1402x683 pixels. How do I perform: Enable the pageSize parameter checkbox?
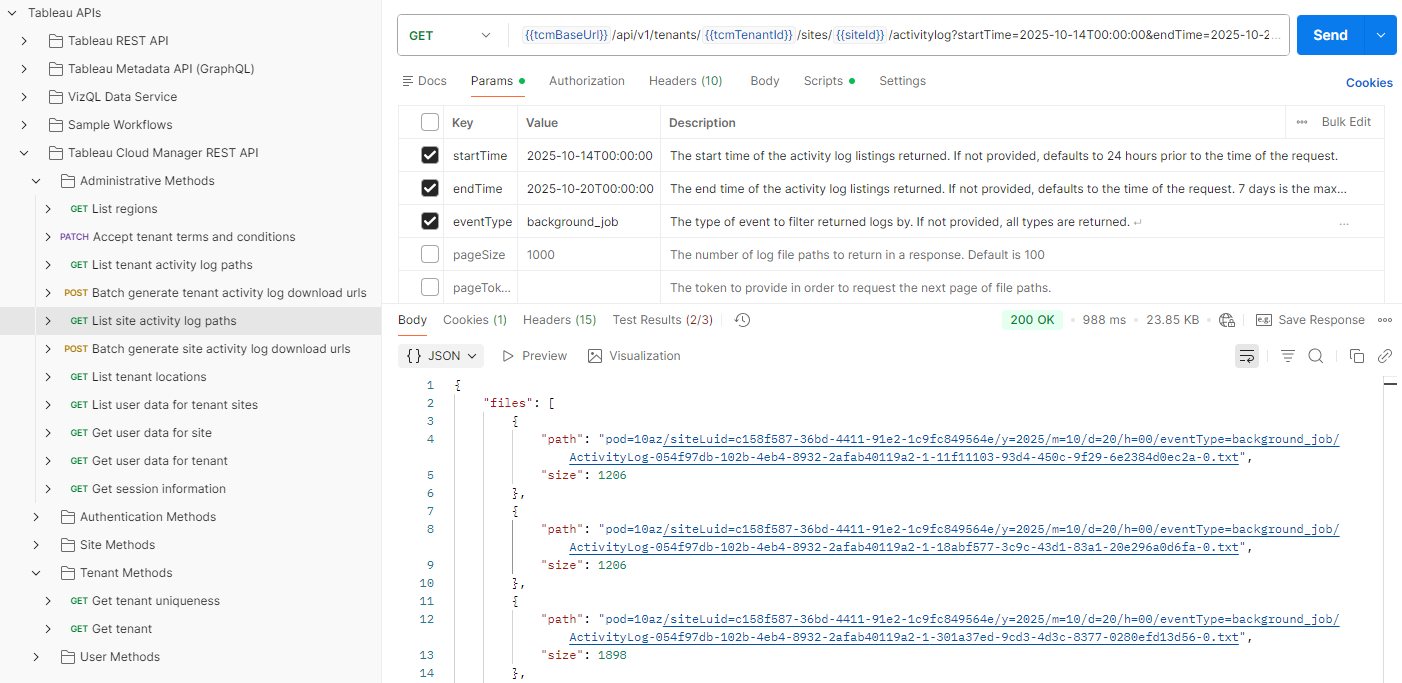[430, 254]
